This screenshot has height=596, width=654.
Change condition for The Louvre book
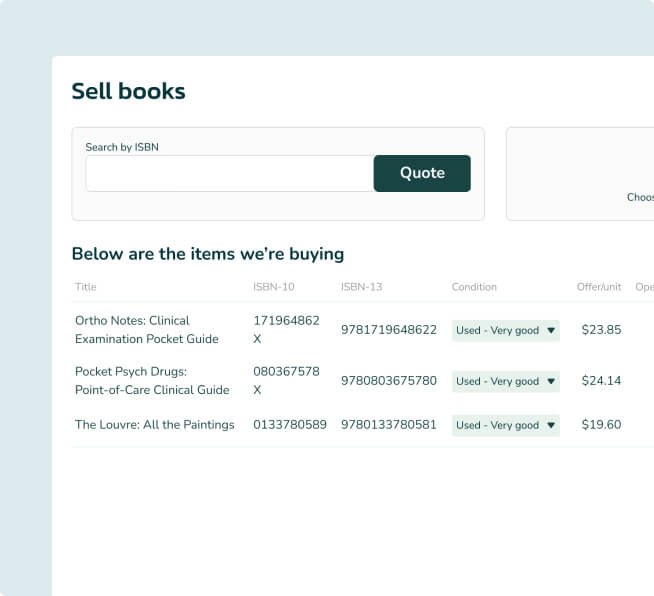coord(505,425)
